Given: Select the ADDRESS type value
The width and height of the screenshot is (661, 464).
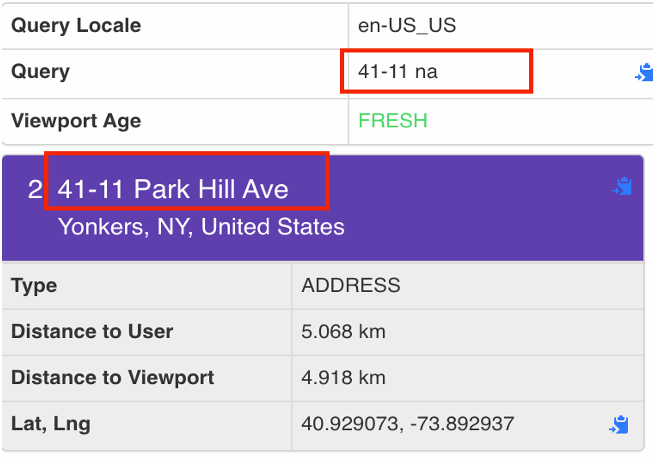Looking at the screenshot, I should 351,285.
